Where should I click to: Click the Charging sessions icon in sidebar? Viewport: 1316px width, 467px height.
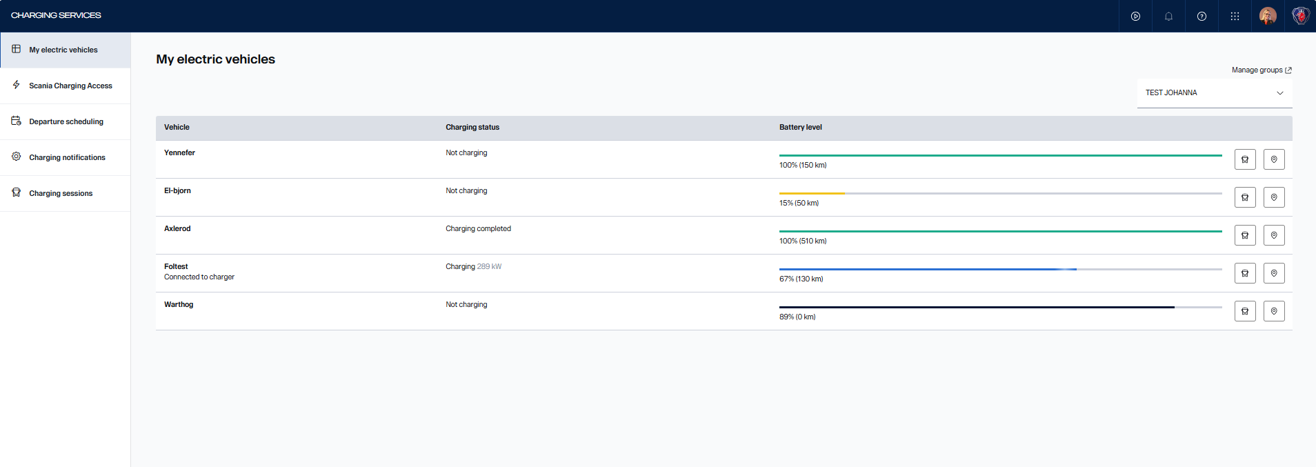[16, 193]
